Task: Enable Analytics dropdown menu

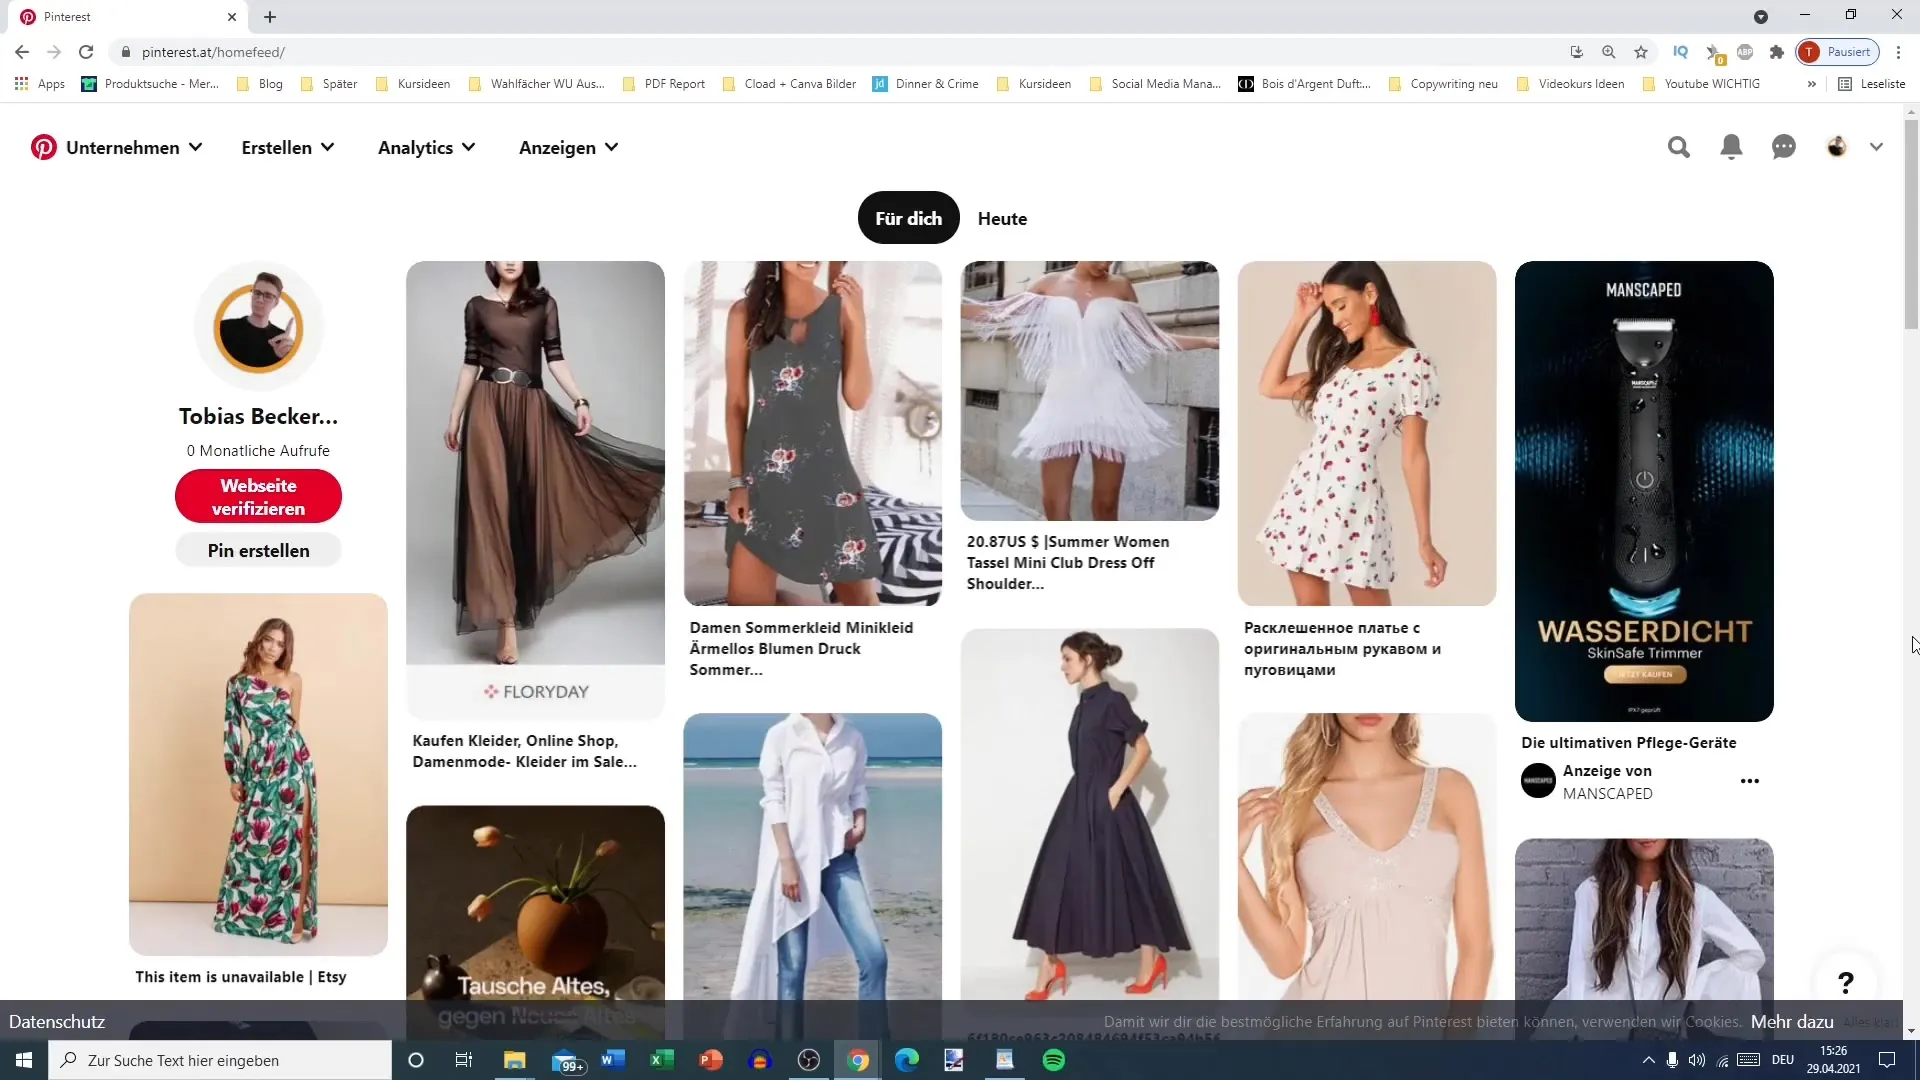Action: point(426,146)
